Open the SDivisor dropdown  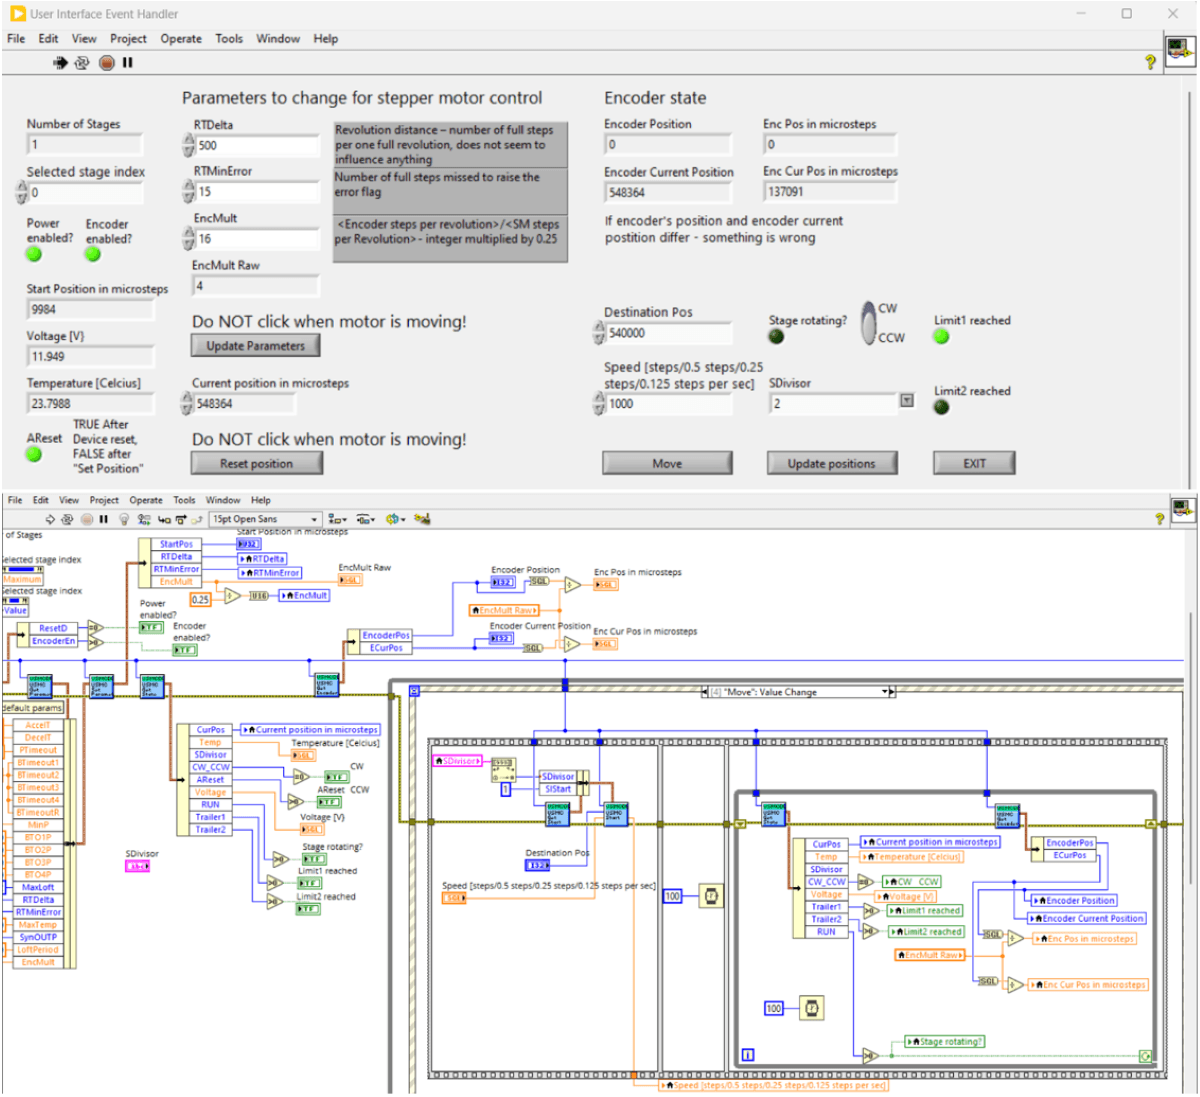[x=906, y=402]
